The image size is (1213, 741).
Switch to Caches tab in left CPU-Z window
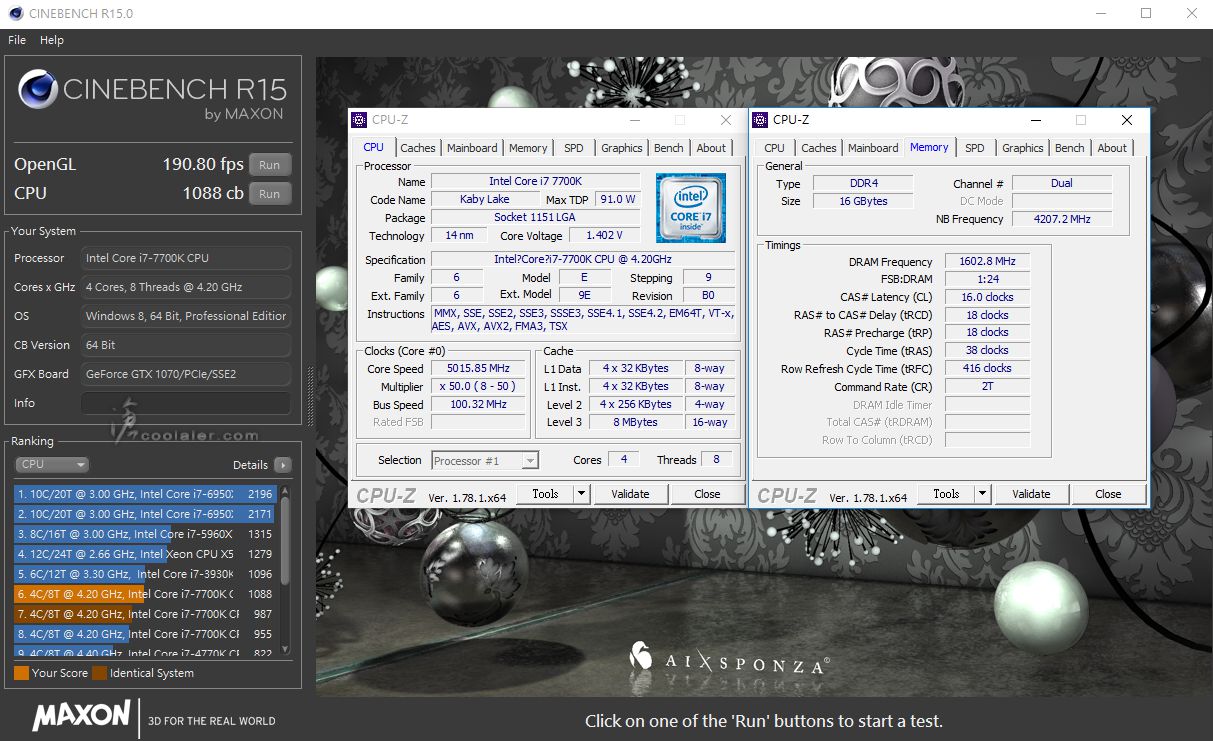click(418, 148)
